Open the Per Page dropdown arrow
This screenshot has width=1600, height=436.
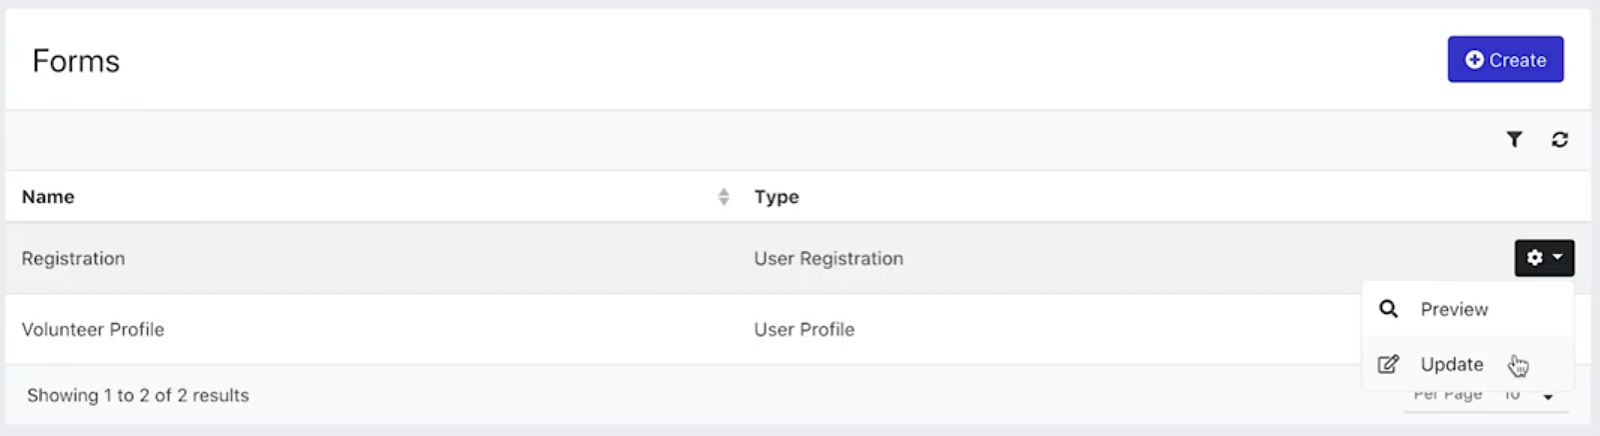coord(1548,397)
